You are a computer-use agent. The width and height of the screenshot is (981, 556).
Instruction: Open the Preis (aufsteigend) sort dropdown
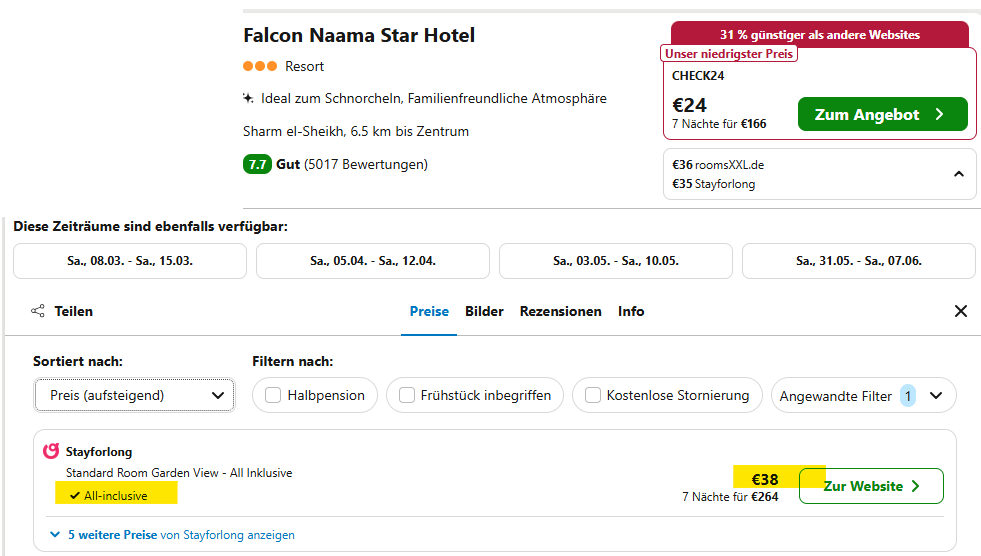pyautogui.click(x=135, y=395)
